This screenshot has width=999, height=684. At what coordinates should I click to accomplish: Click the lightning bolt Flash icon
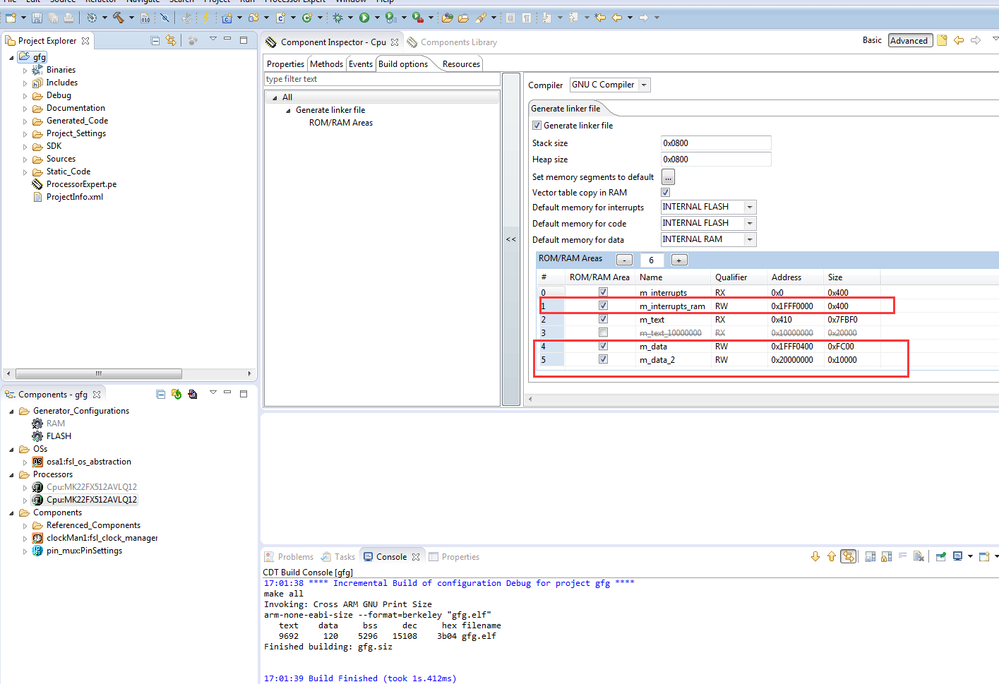[206, 18]
